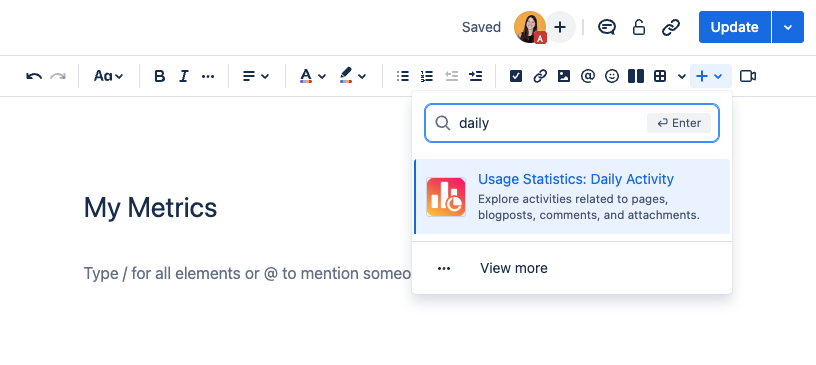
Task: Expand highlight color picker chevron
Action: pyautogui.click(x=362, y=77)
